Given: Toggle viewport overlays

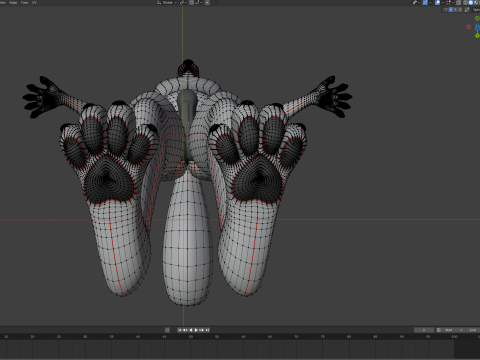Looking at the screenshot, I should point(437,2).
